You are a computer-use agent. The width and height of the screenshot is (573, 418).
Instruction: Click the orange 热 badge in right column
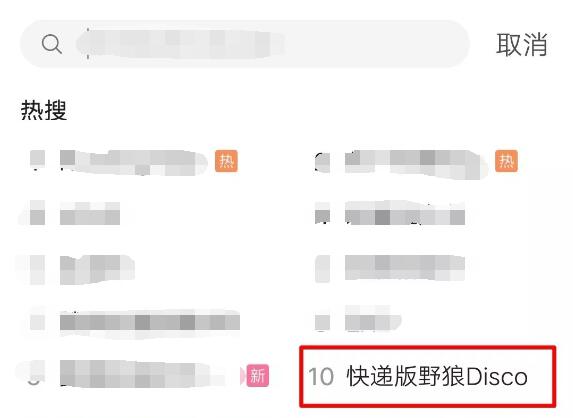(506, 161)
